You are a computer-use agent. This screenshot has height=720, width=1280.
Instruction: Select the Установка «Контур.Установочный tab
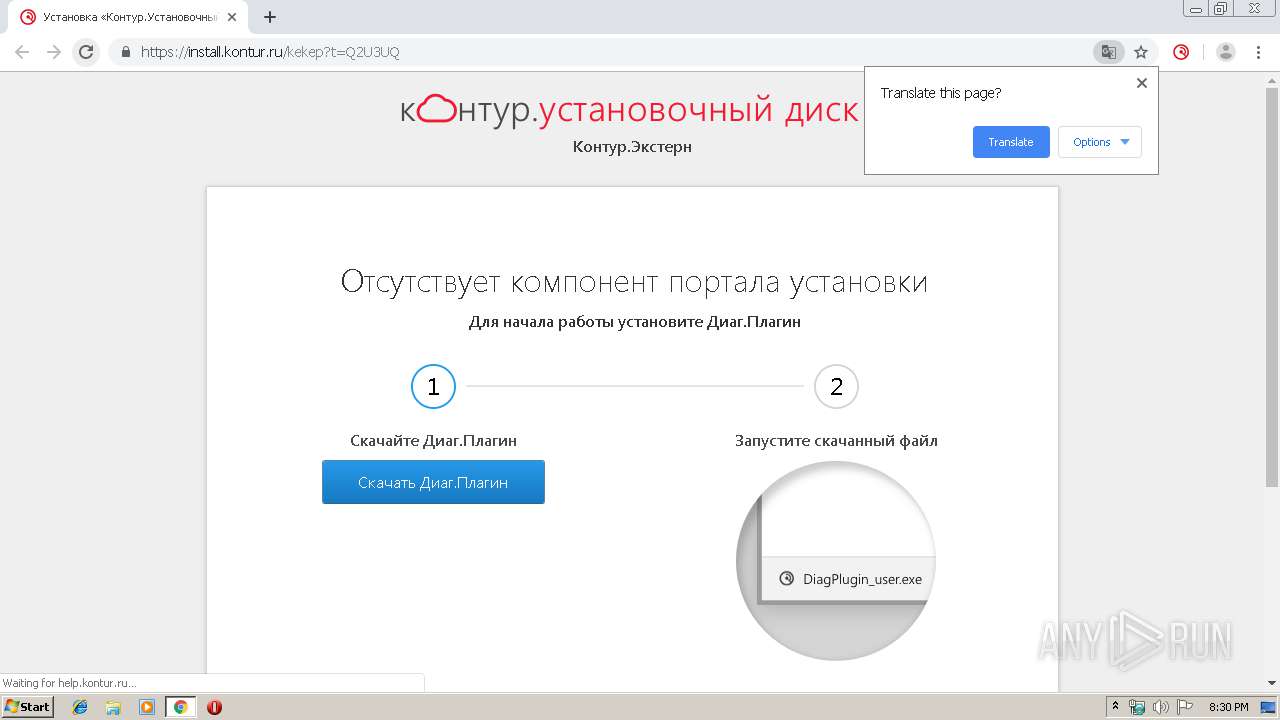(x=128, y=17)
